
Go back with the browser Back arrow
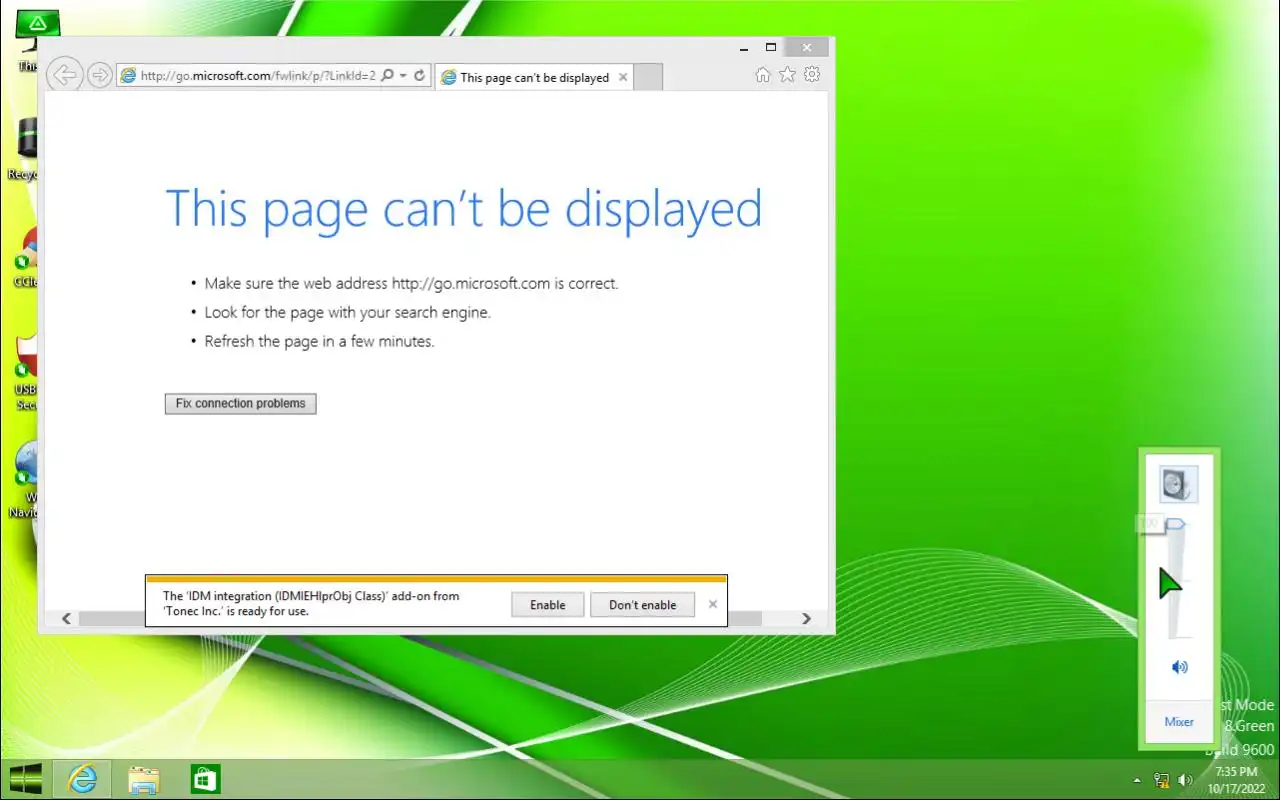(64, 75)
